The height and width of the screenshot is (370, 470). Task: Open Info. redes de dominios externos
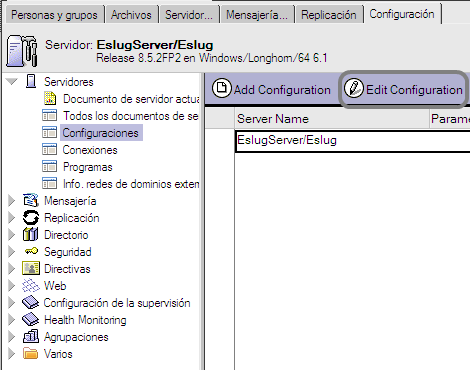[131, 184]
